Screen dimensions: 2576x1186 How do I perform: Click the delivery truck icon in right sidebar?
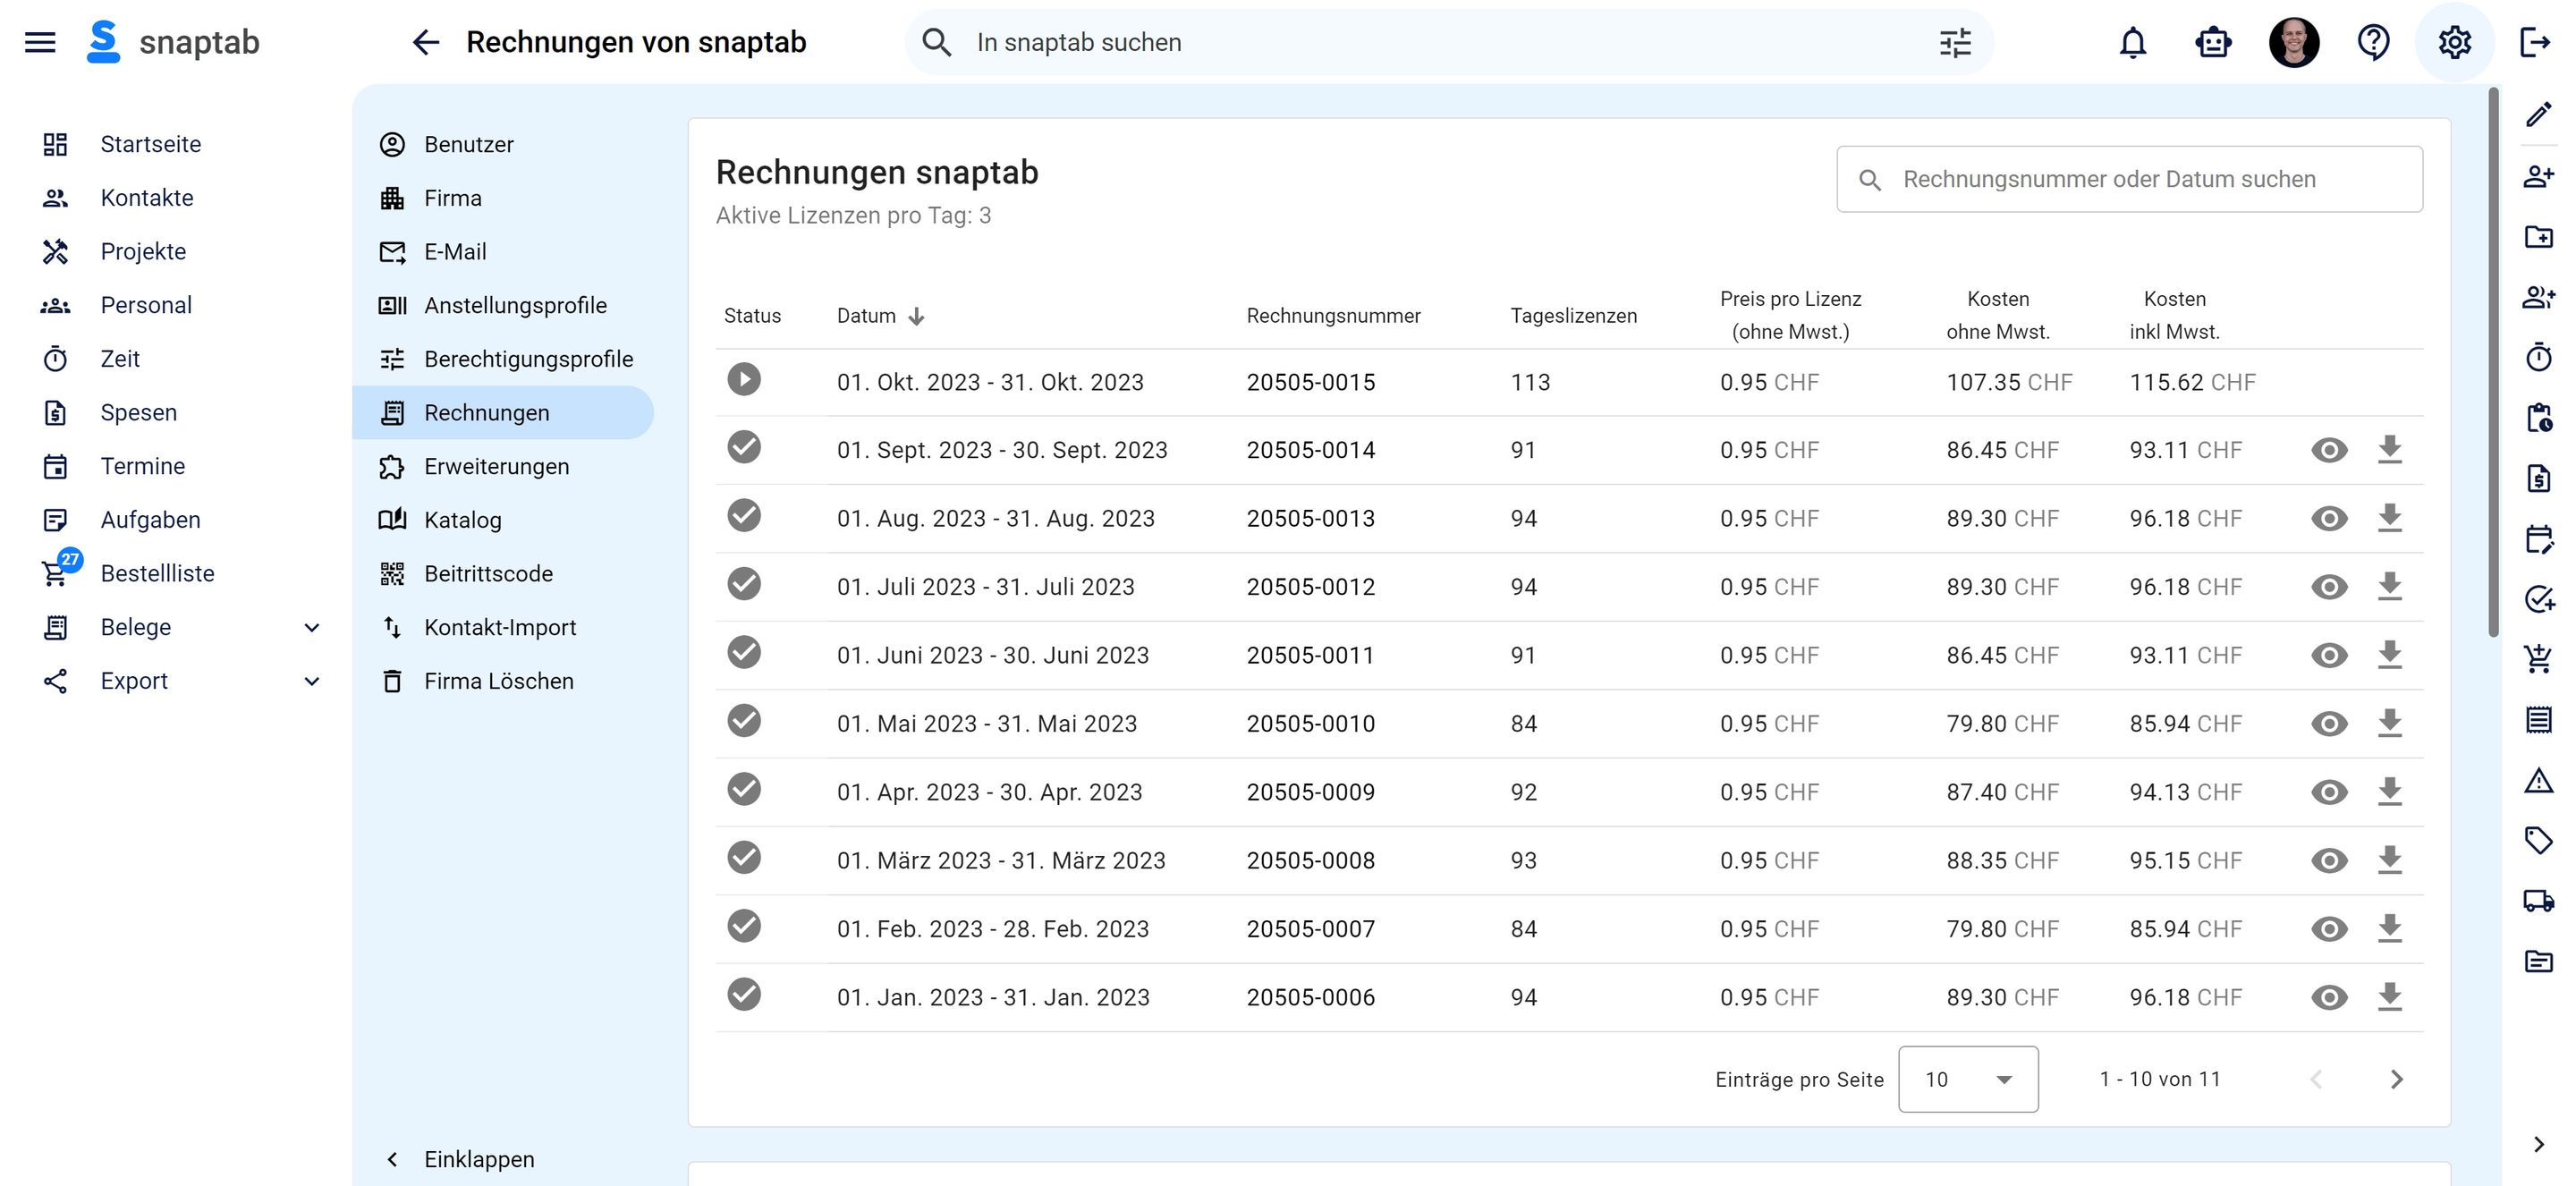coord(2538,900)
